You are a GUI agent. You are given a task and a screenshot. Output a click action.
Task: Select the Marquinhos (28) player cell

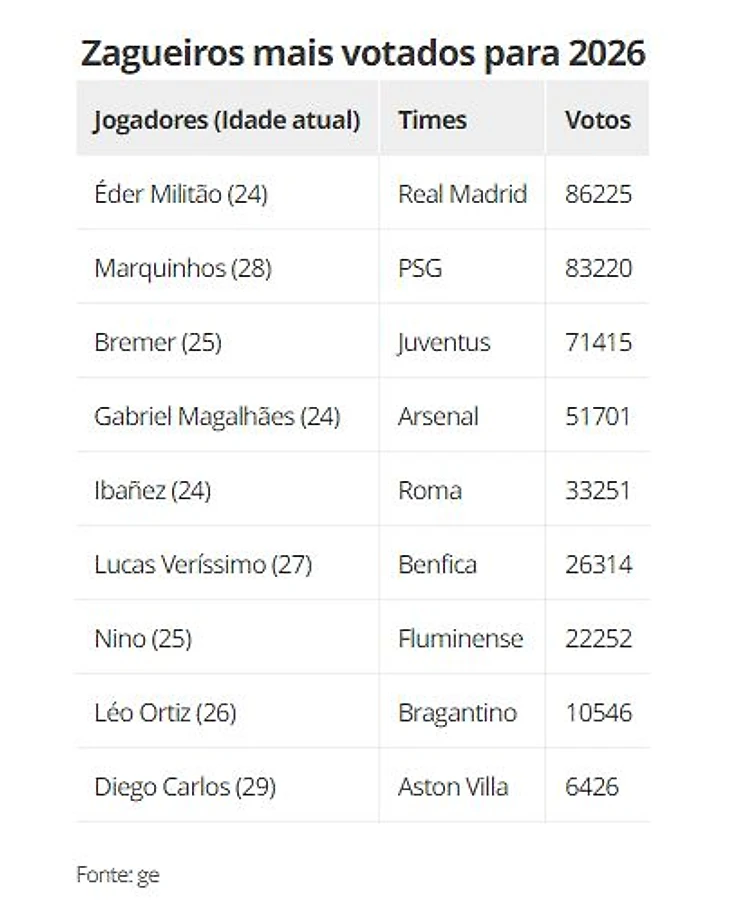point(183,268)
